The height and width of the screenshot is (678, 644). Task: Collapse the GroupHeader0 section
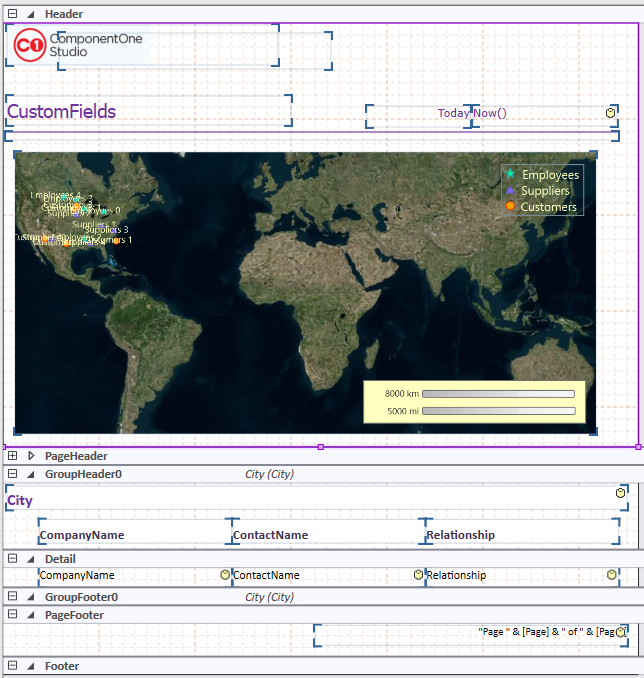(x=13, y=474)
